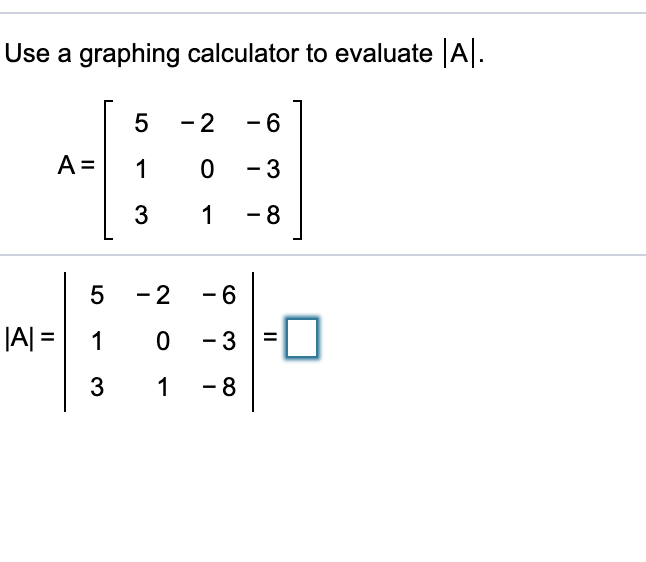
Task: Select the 0 in bracketed matrix A
Action: [x=207, y=169]
